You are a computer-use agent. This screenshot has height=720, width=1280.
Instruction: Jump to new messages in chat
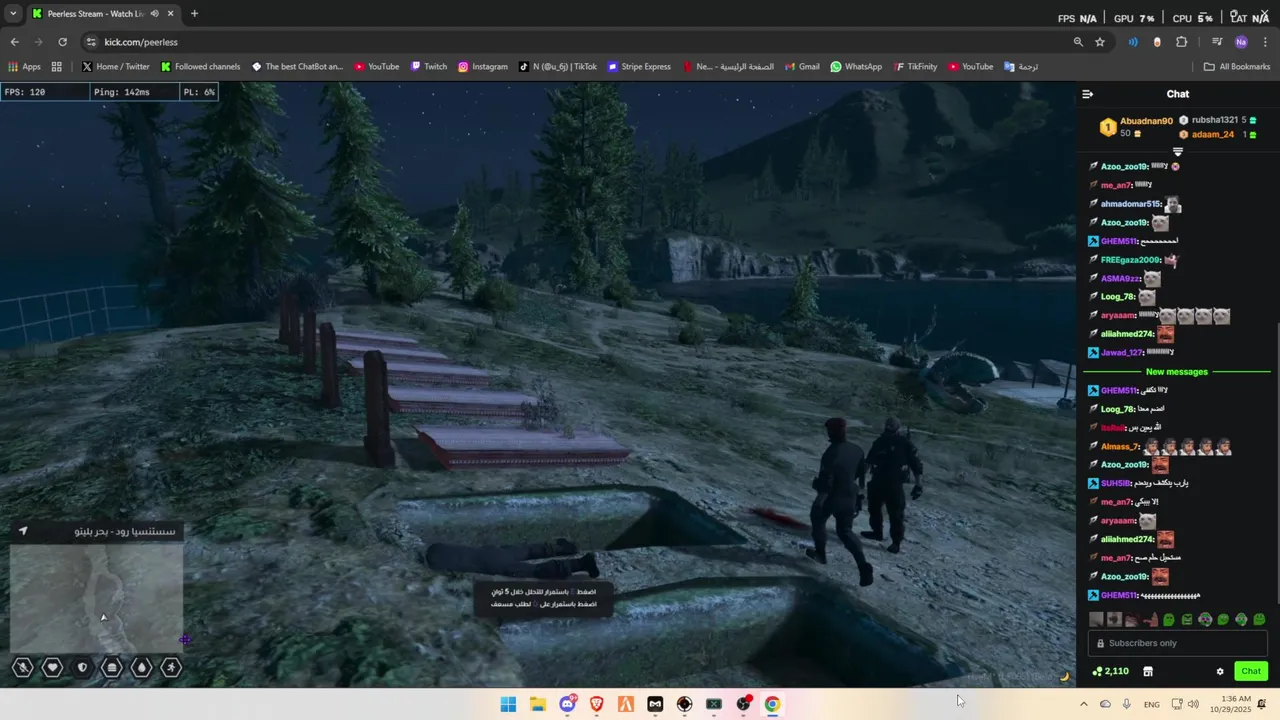click(x=1177, y=372)
